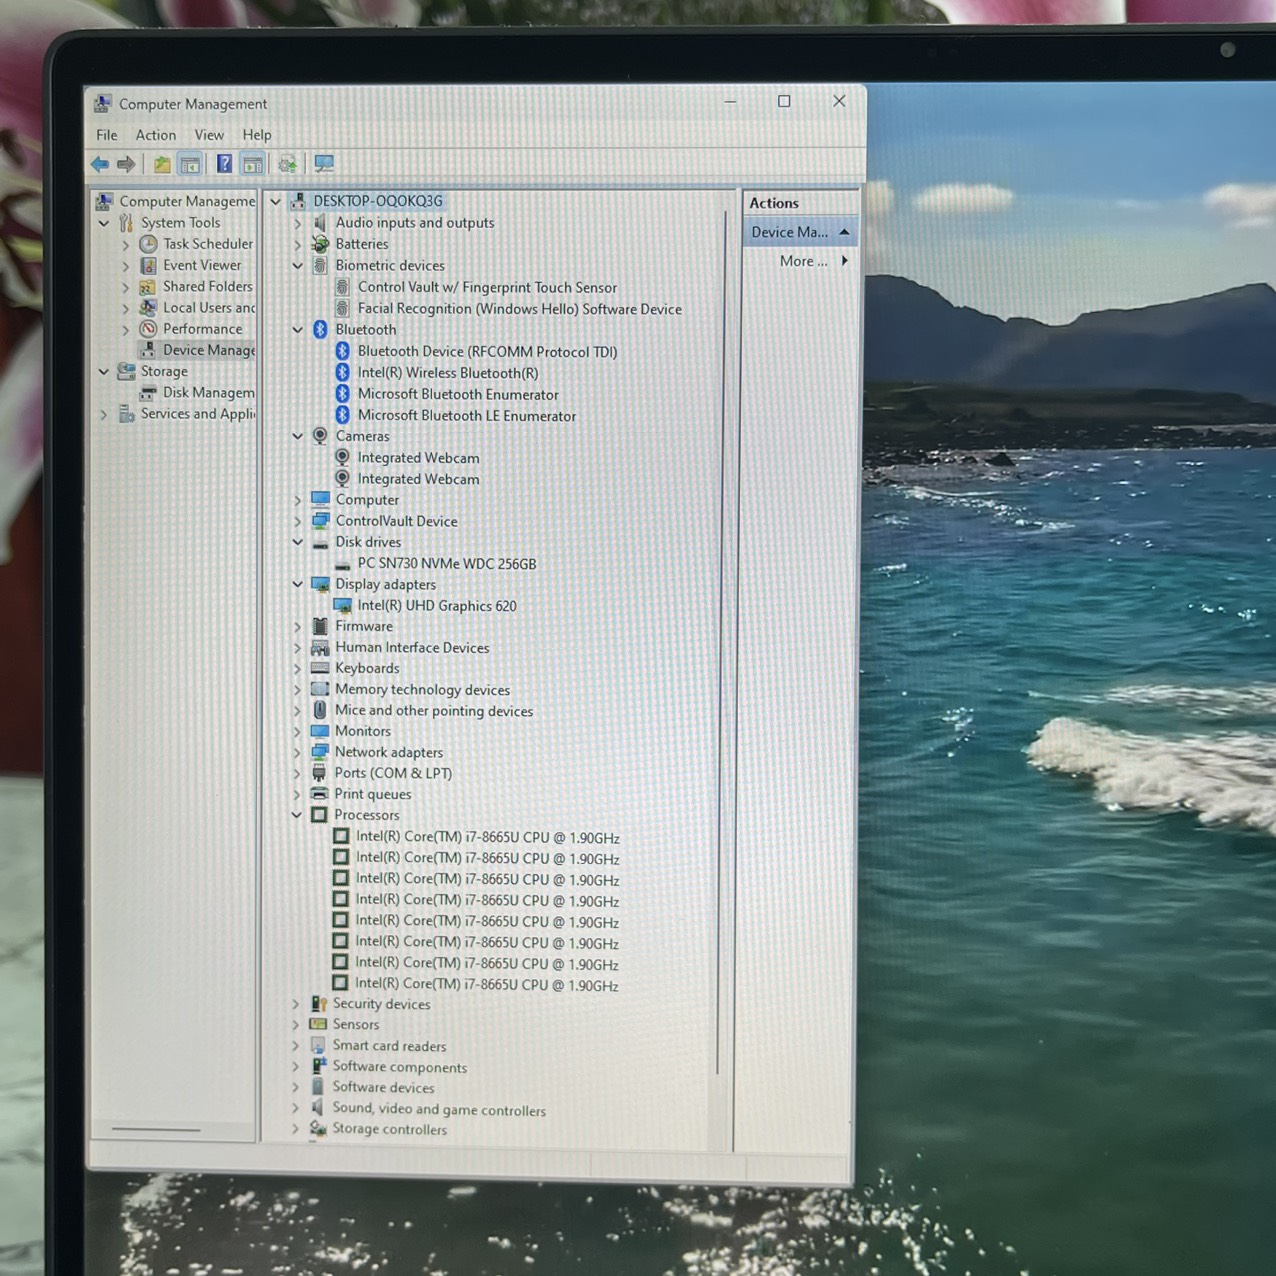Collapse the DESKTOP-OQOKQ3G root node
Image resolution: width=1276 pixels, height=1276 pixels.
coord(276,201)
